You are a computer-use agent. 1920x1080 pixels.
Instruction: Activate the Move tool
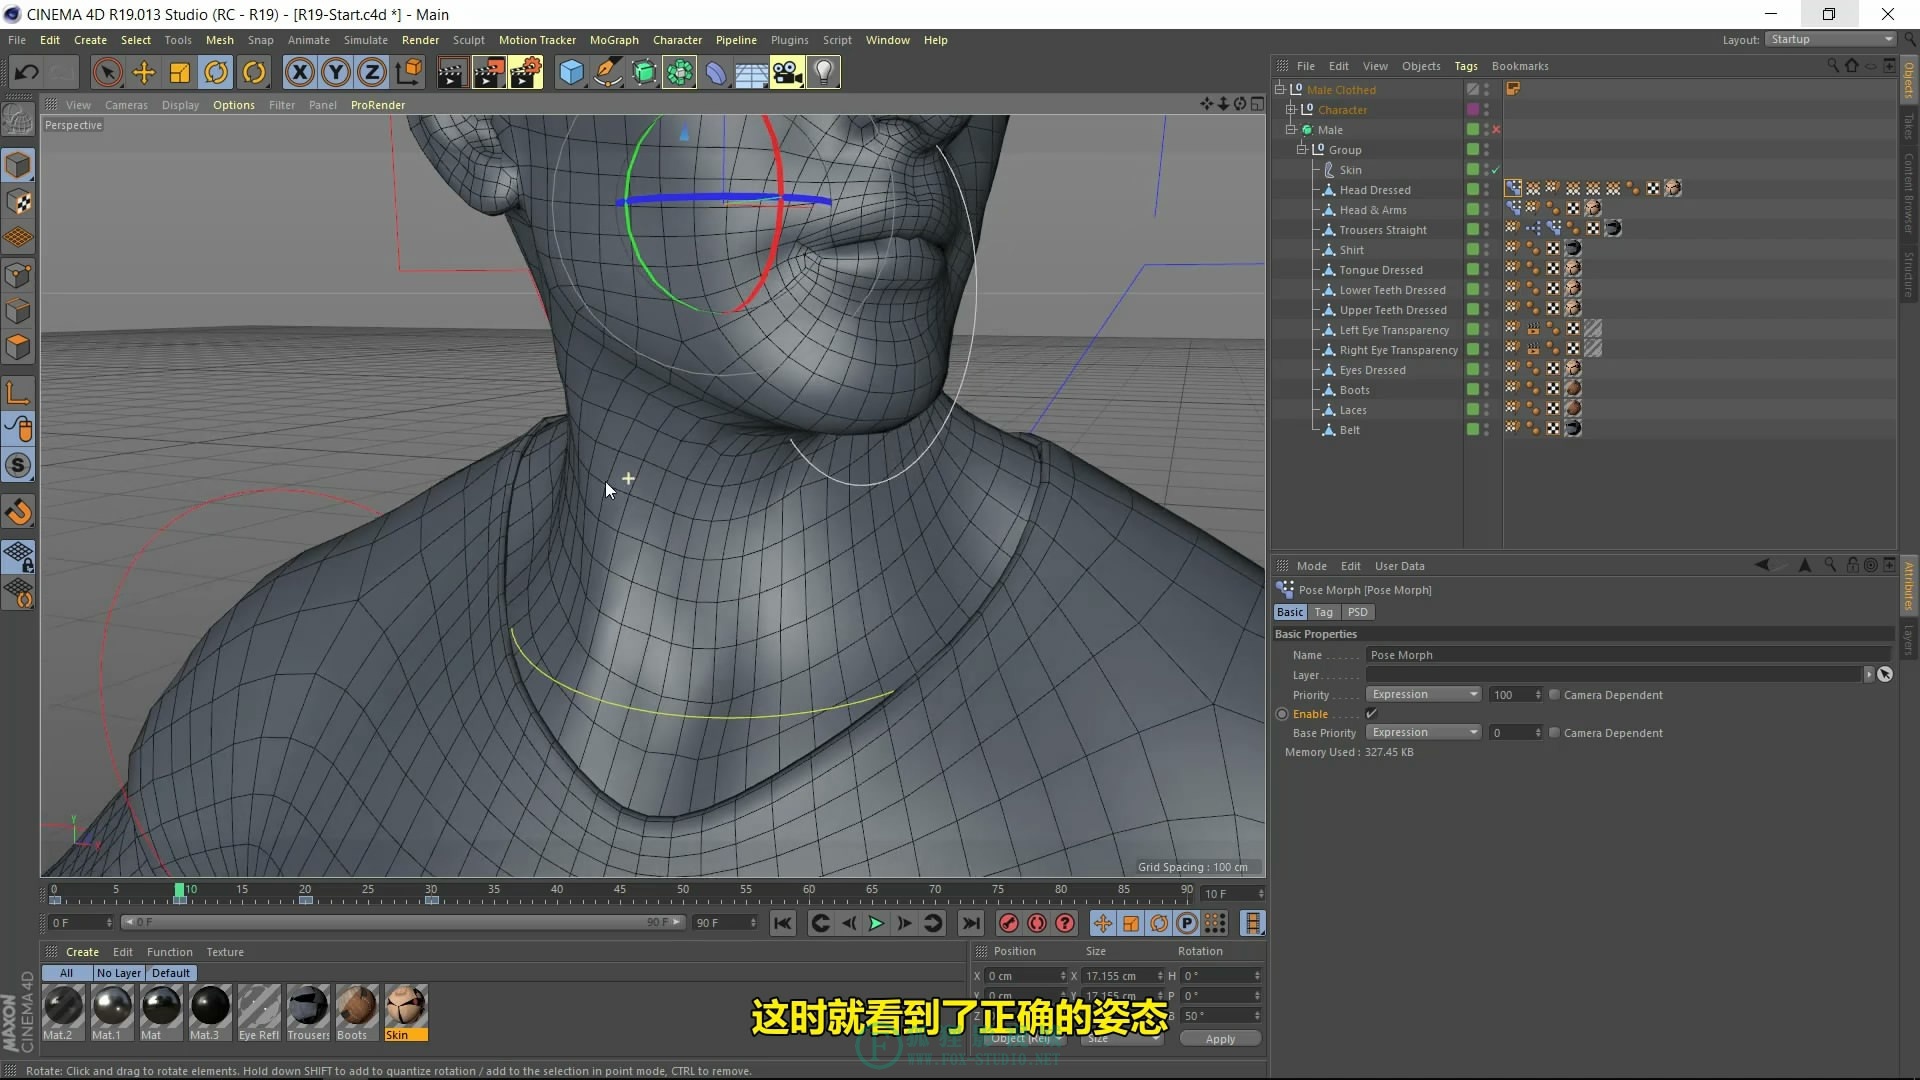144,72
